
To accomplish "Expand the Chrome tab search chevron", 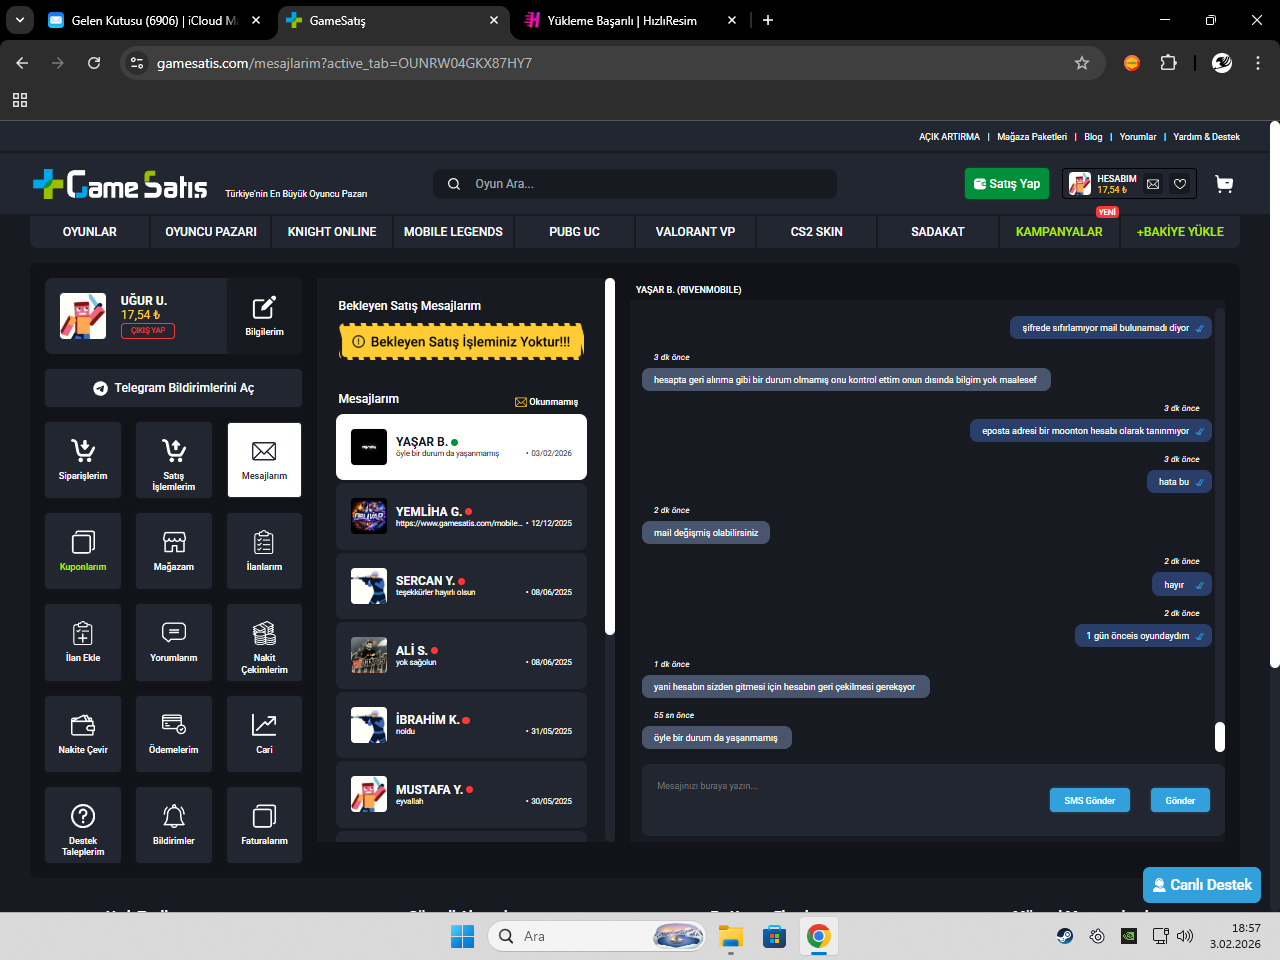I will click(20, 20).
